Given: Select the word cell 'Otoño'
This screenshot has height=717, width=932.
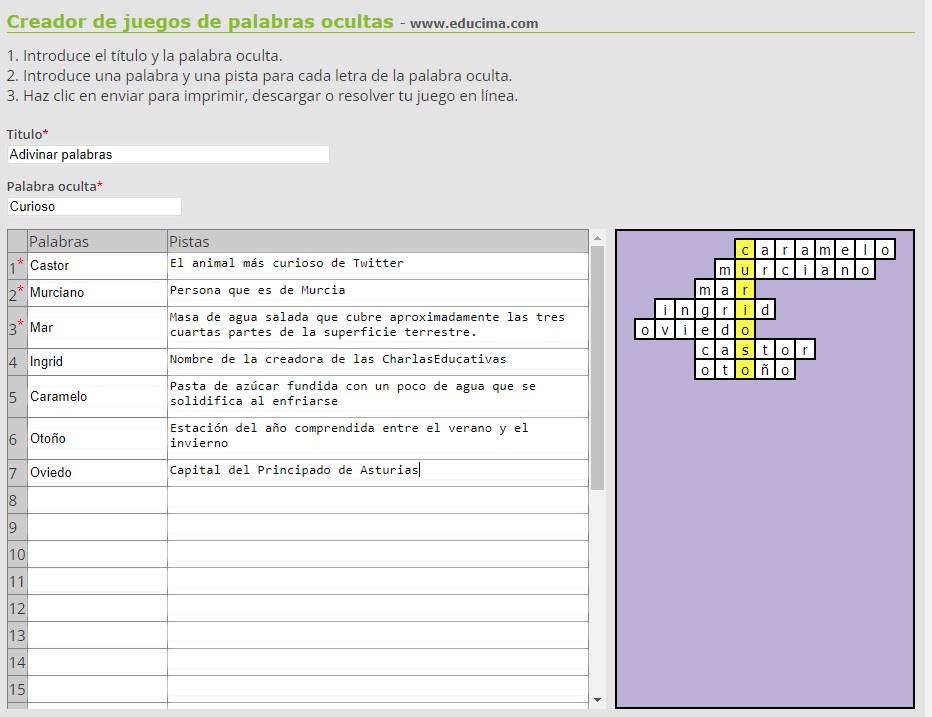Looking at the screenshot, I should [x=97, y=439].
